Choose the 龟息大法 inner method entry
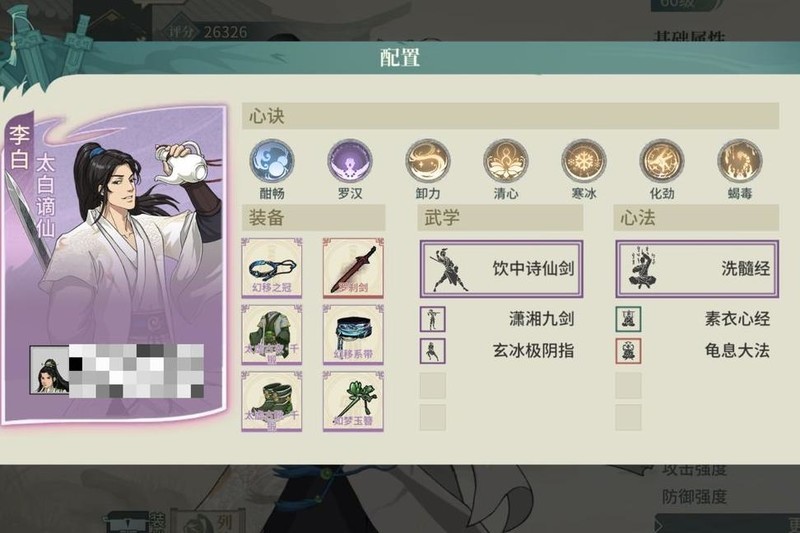The height and width of the screenshot is (533, 800). click(x=693, y=351)
